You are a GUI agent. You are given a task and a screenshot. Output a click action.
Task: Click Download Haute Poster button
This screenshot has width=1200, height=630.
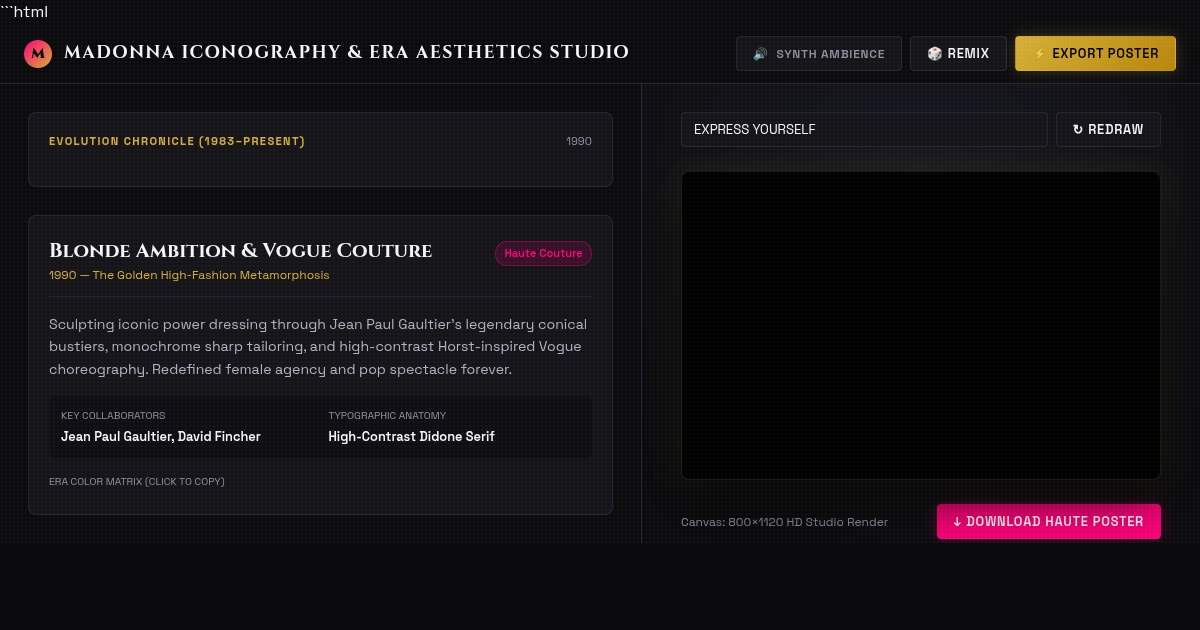point(1049,522)
